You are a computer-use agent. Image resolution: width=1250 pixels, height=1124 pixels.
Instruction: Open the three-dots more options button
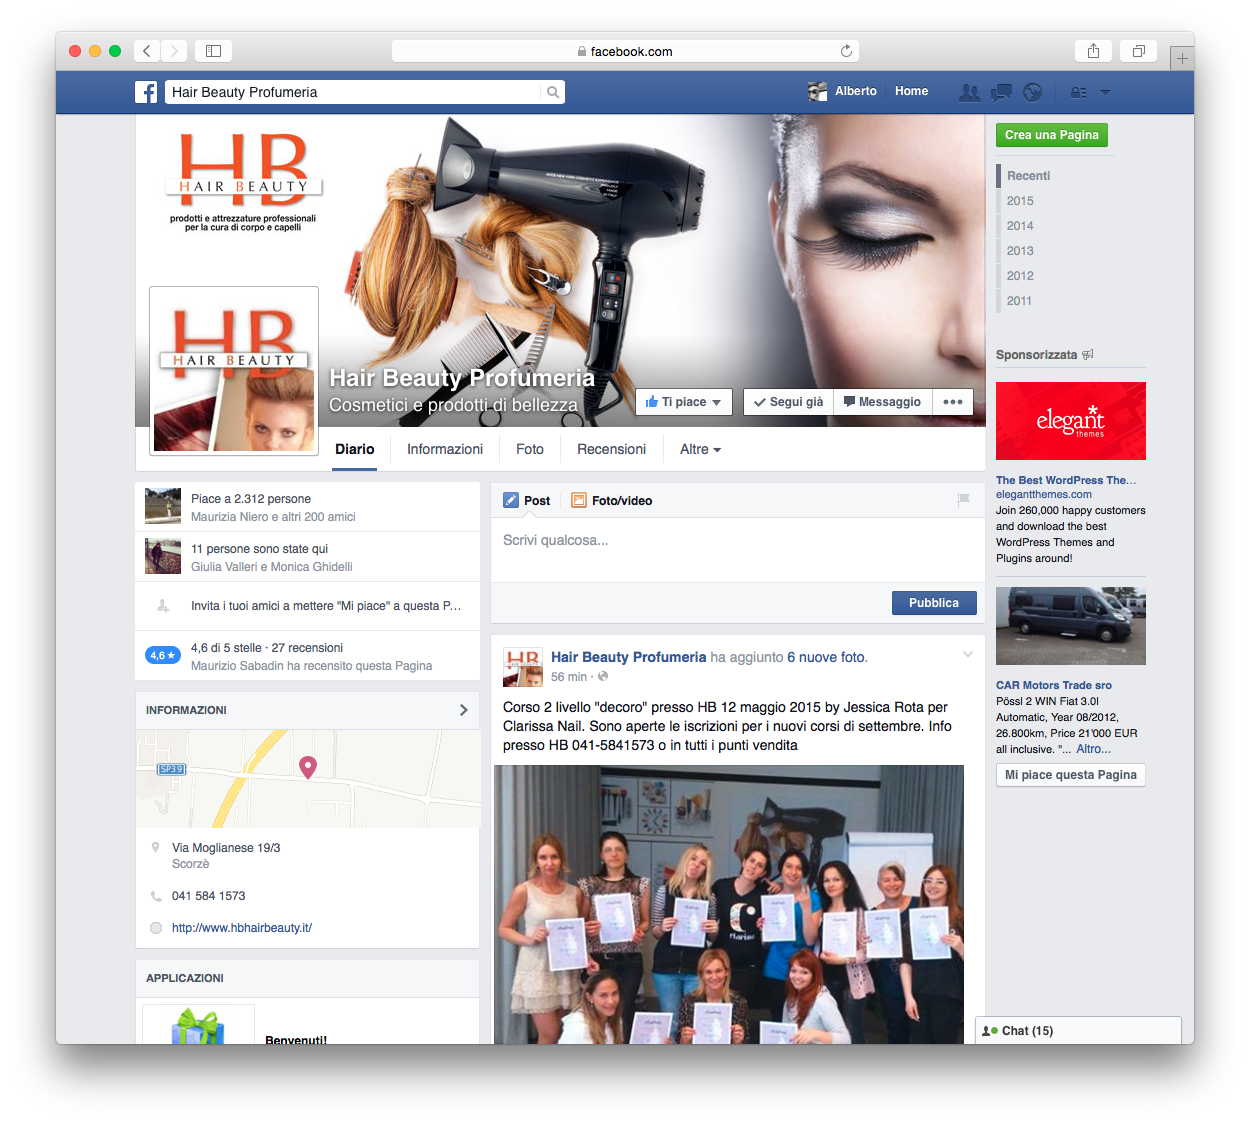953,402
